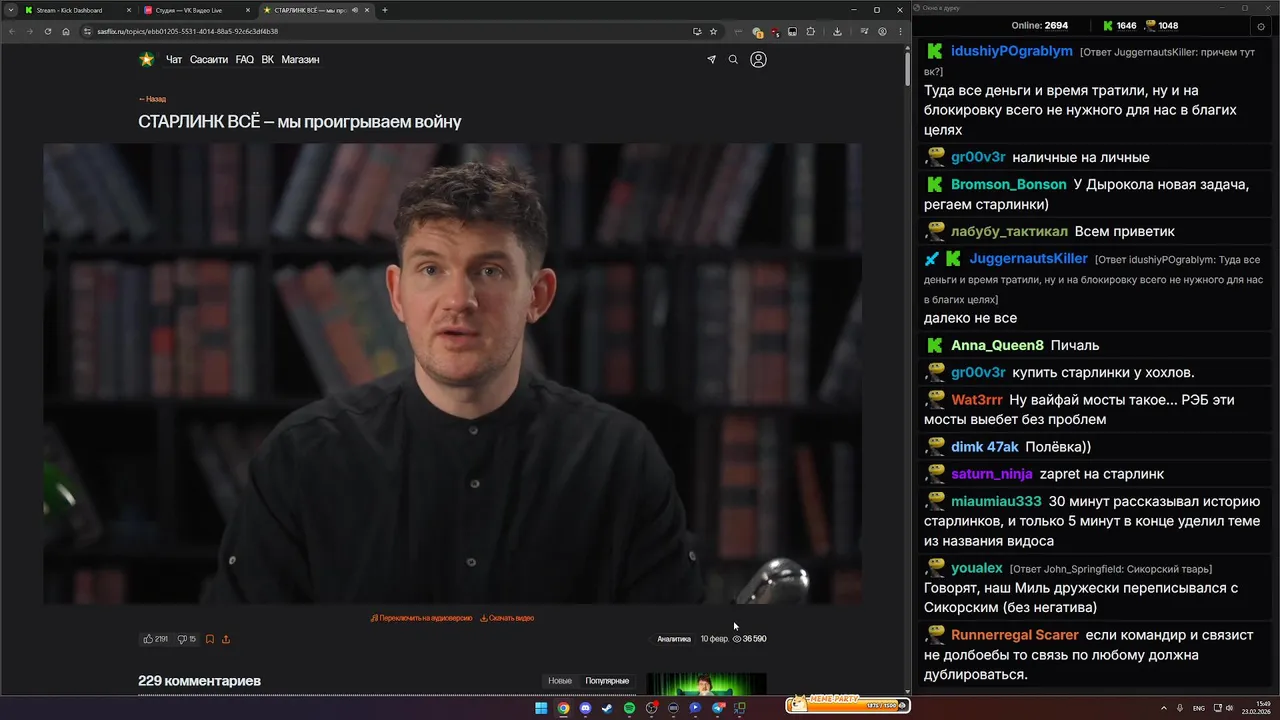Go back via the Назад link

tap(152, 99)
